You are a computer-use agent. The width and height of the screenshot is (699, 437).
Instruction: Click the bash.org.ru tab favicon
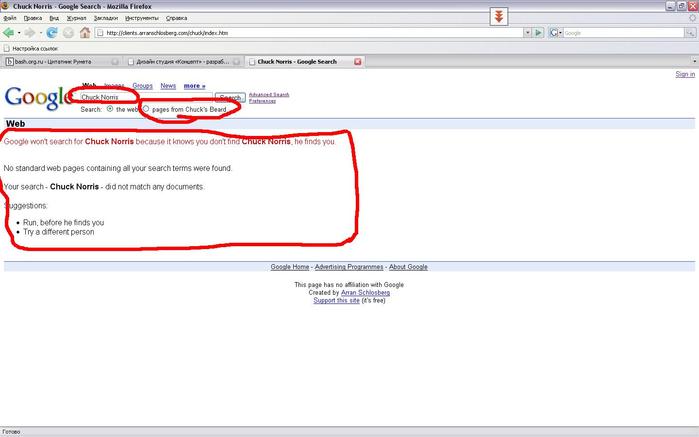(9, 62)
